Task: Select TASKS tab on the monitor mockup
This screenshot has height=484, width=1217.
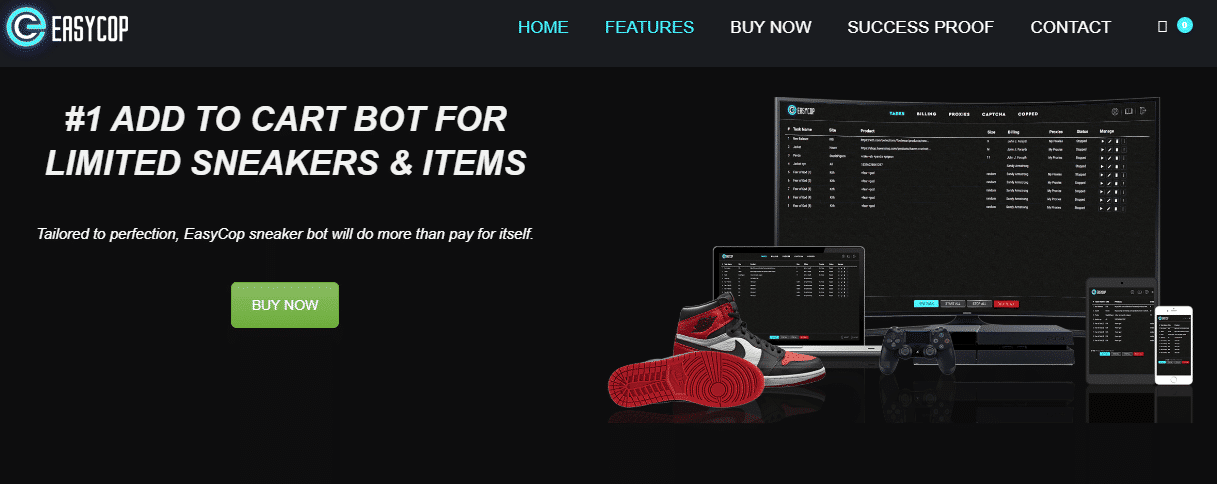Action: 897,115
